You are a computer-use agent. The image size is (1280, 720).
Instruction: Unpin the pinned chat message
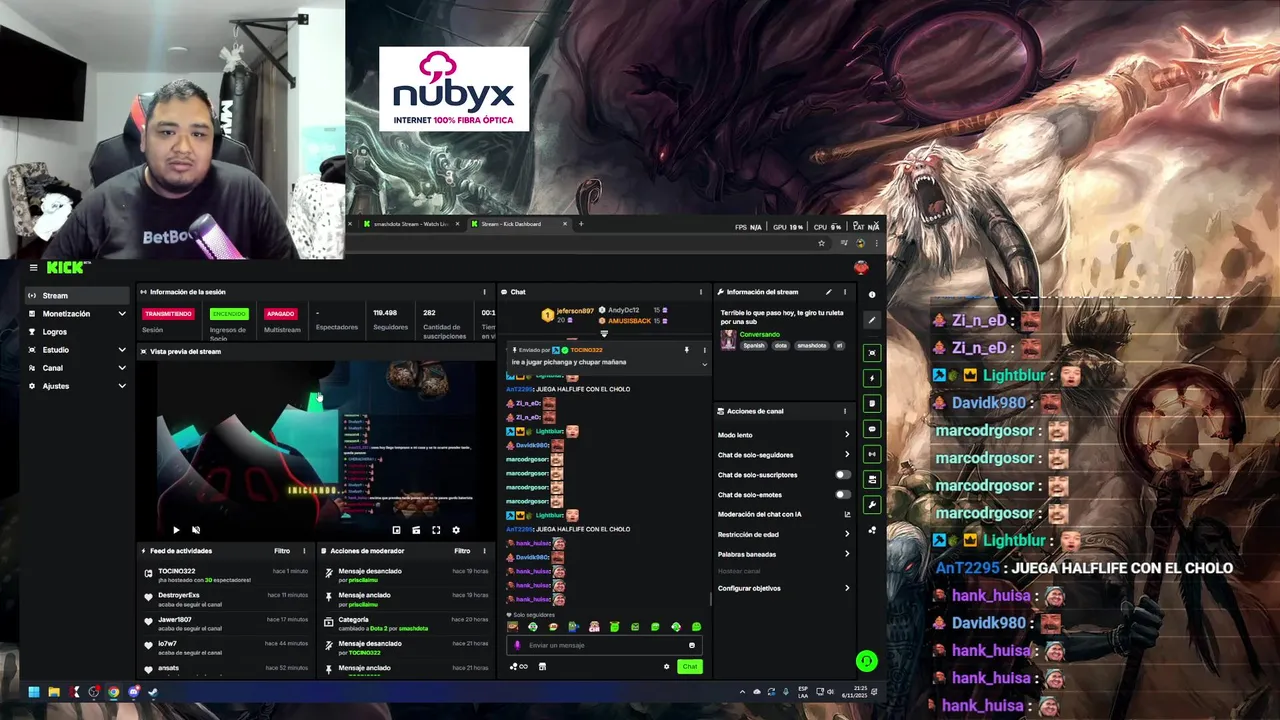[x=686, y=350]
